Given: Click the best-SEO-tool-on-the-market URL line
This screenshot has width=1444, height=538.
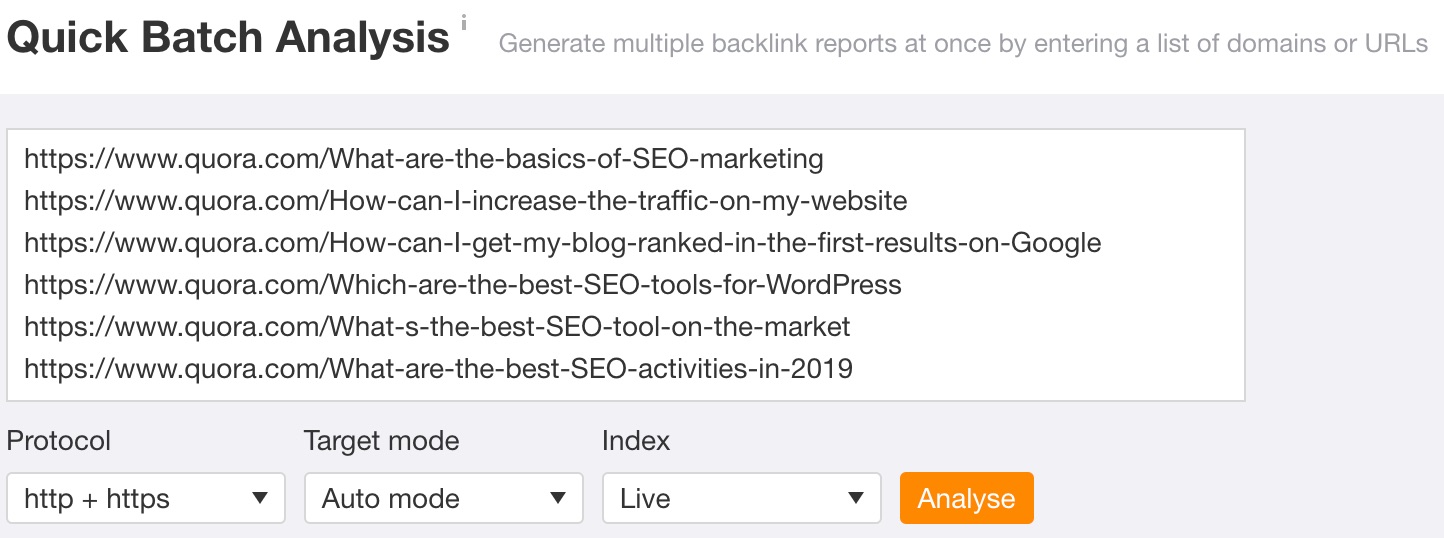Looking at the screenshot, I should coord(437,327).
